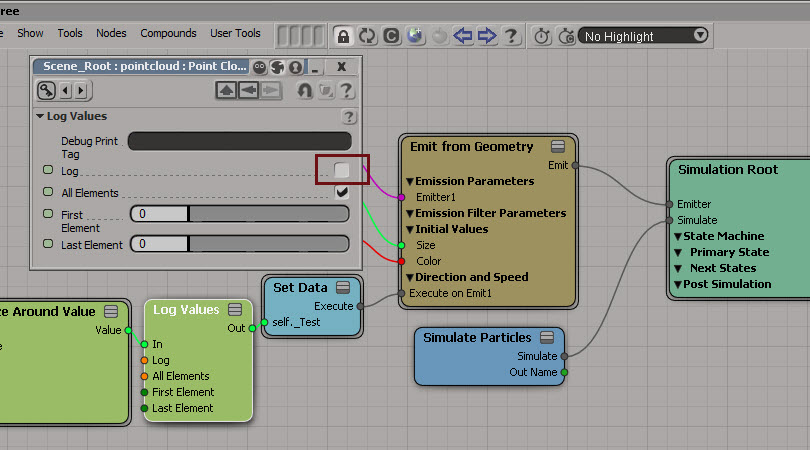Open toolbar help question mark icon
The image size is (810, 450).
pos(511,36)
